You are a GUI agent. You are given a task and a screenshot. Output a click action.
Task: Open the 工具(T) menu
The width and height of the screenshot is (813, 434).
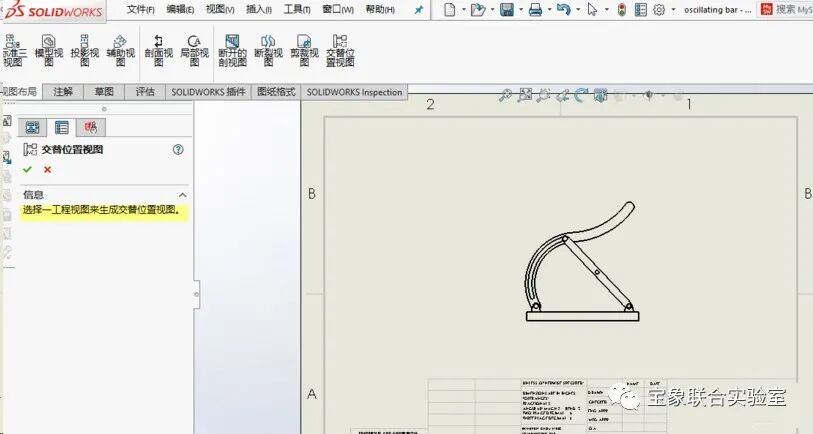[297, 9]
